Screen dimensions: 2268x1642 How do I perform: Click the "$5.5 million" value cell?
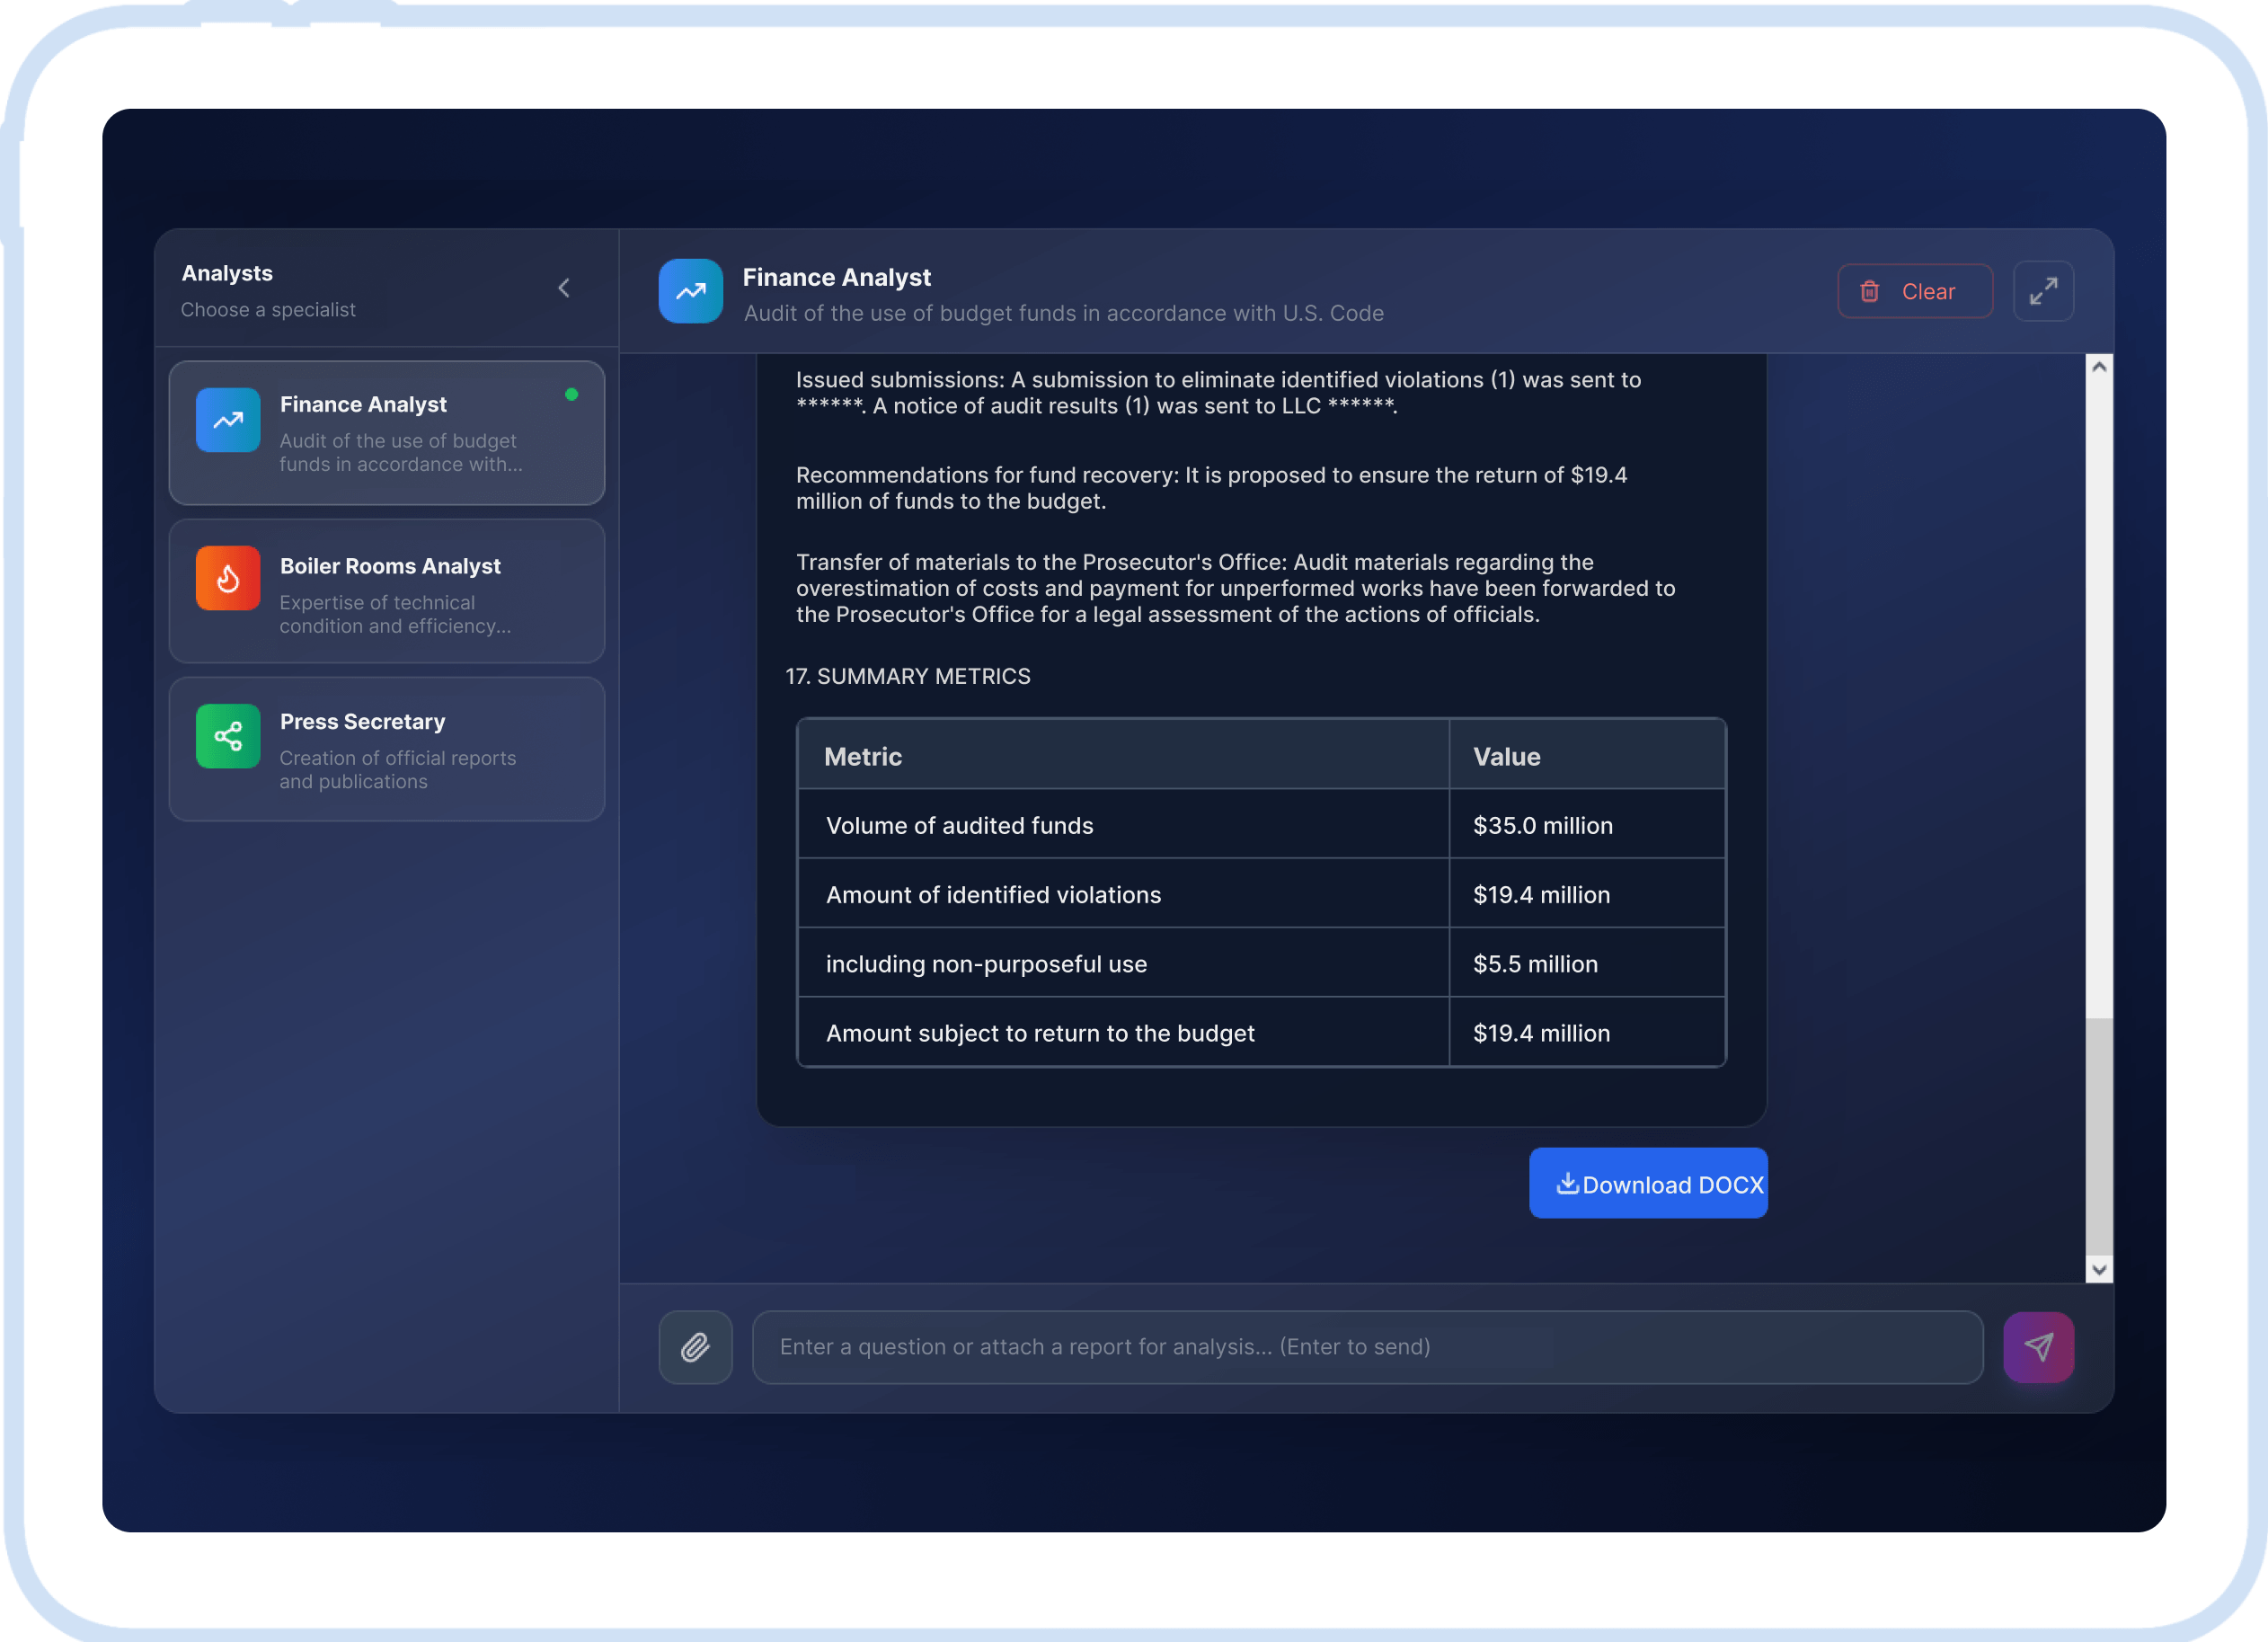click(x=1587, y=963)
